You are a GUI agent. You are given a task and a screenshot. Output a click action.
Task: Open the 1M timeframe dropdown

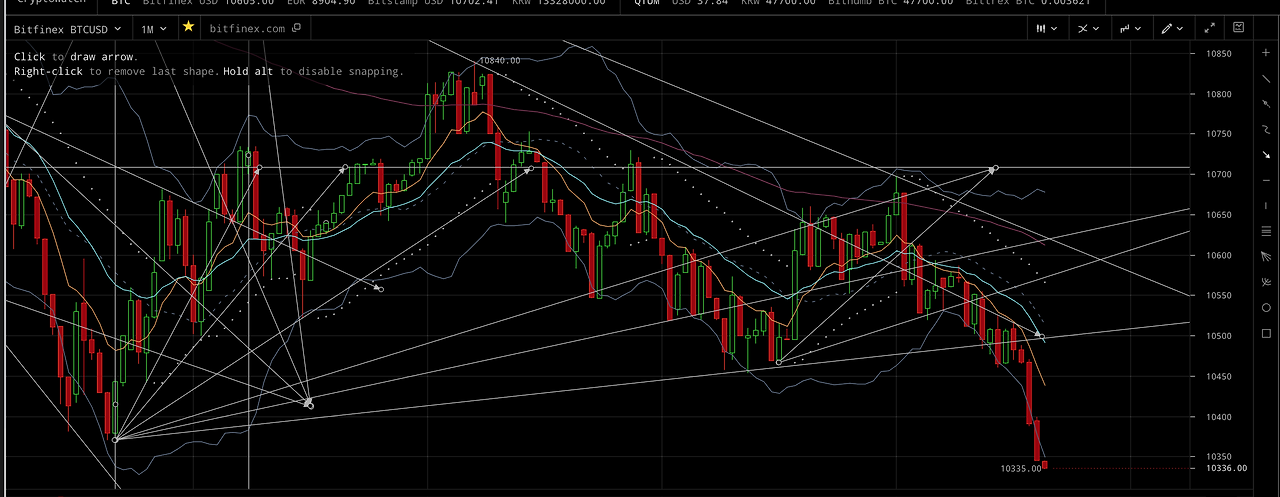tap(153, 29)
